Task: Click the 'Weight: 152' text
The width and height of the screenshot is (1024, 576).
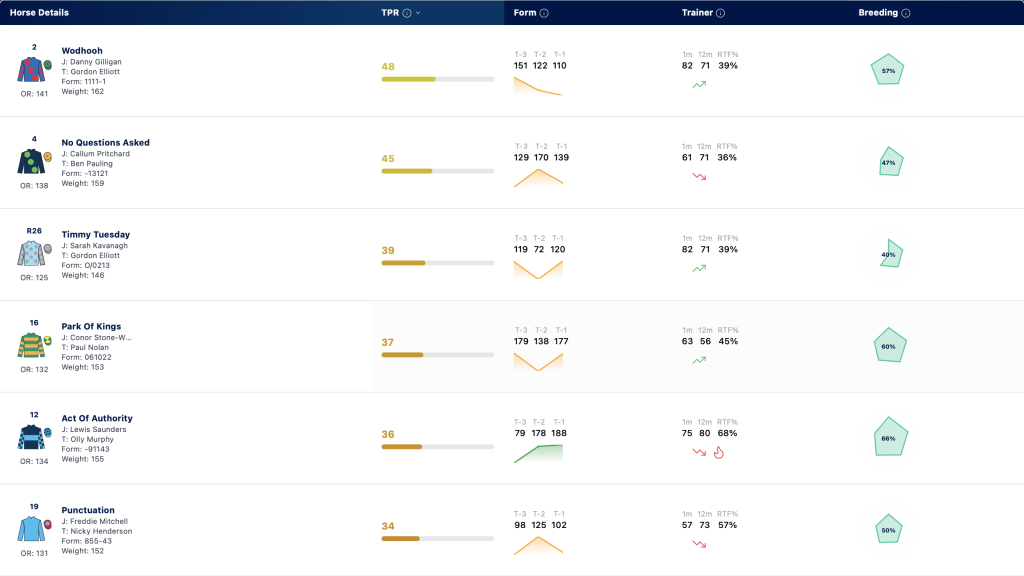Action: [82, 551]
